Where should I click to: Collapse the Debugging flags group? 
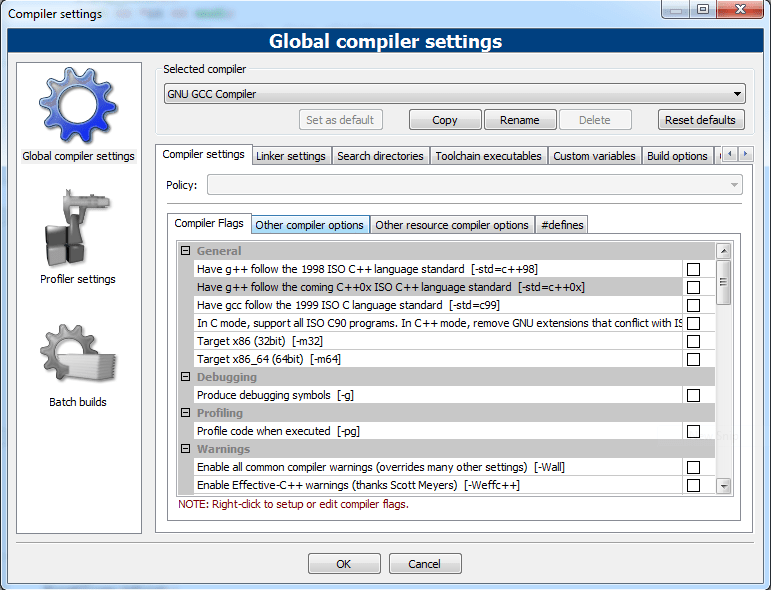[x=185, y=377]
